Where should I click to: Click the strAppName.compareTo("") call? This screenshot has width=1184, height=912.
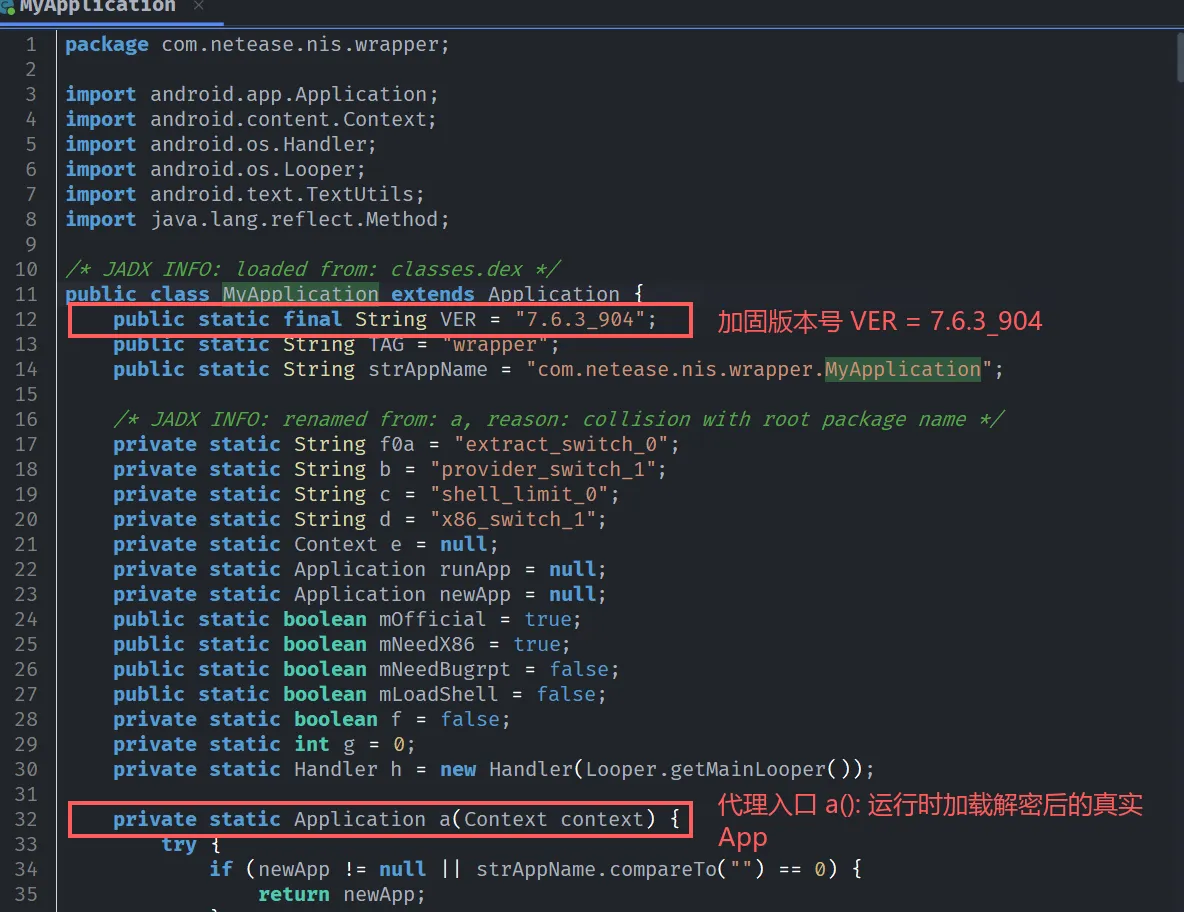pos(619,869)
